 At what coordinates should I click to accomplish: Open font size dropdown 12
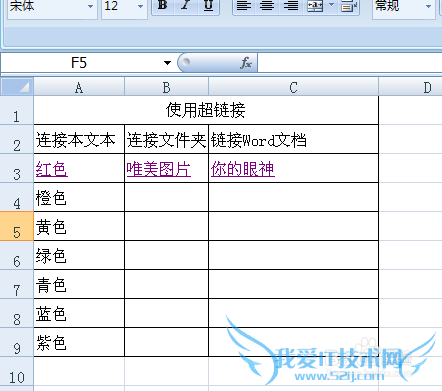pos(140,6)
